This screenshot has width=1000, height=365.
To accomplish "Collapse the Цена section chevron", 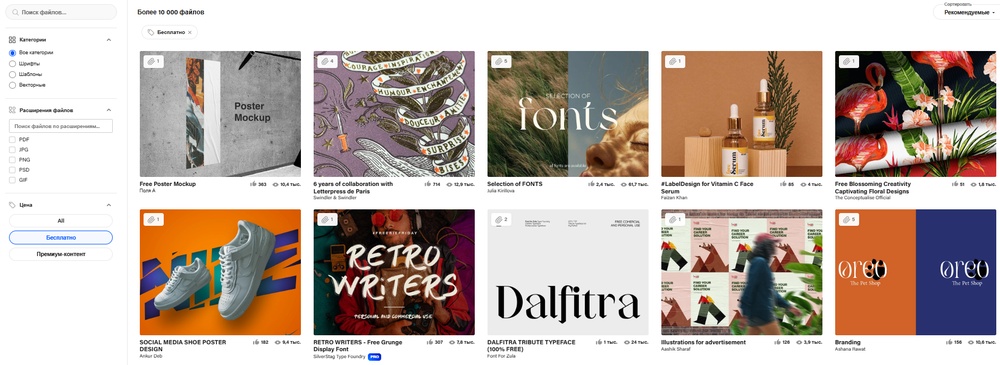I will pos(108,205).
